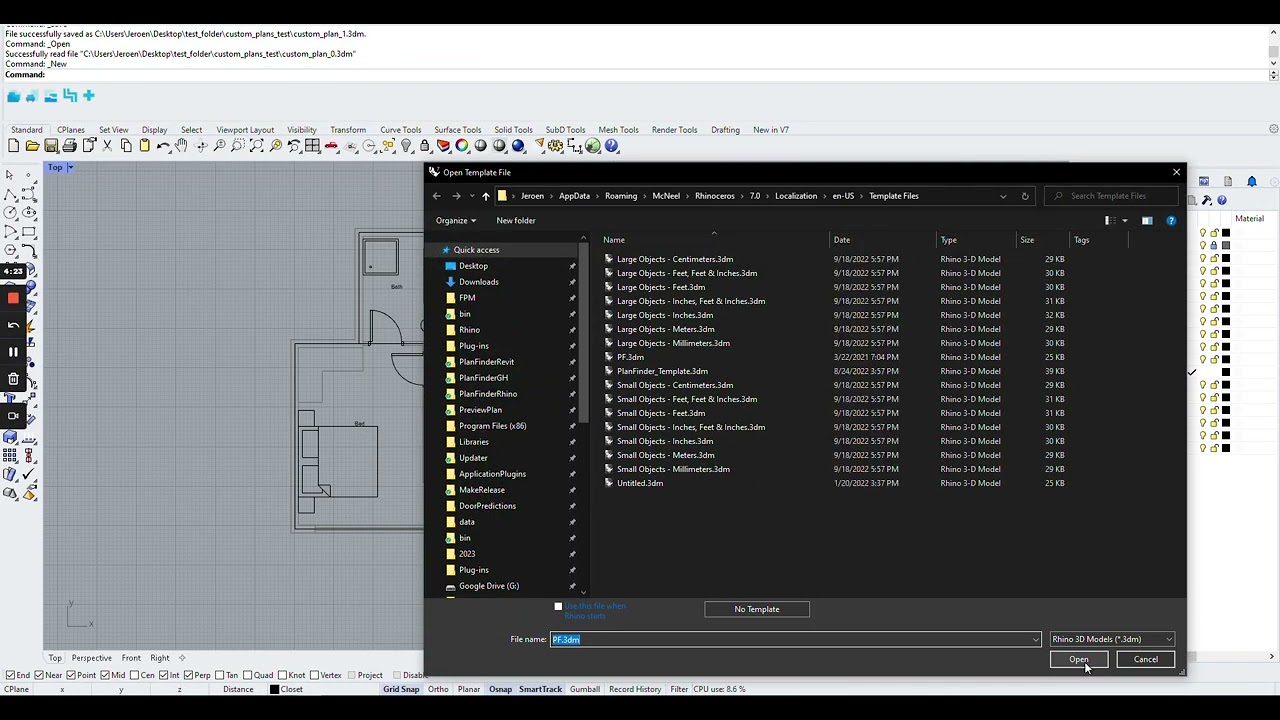Toggle Grid Snap in the status bar

[x=401, y=689]
